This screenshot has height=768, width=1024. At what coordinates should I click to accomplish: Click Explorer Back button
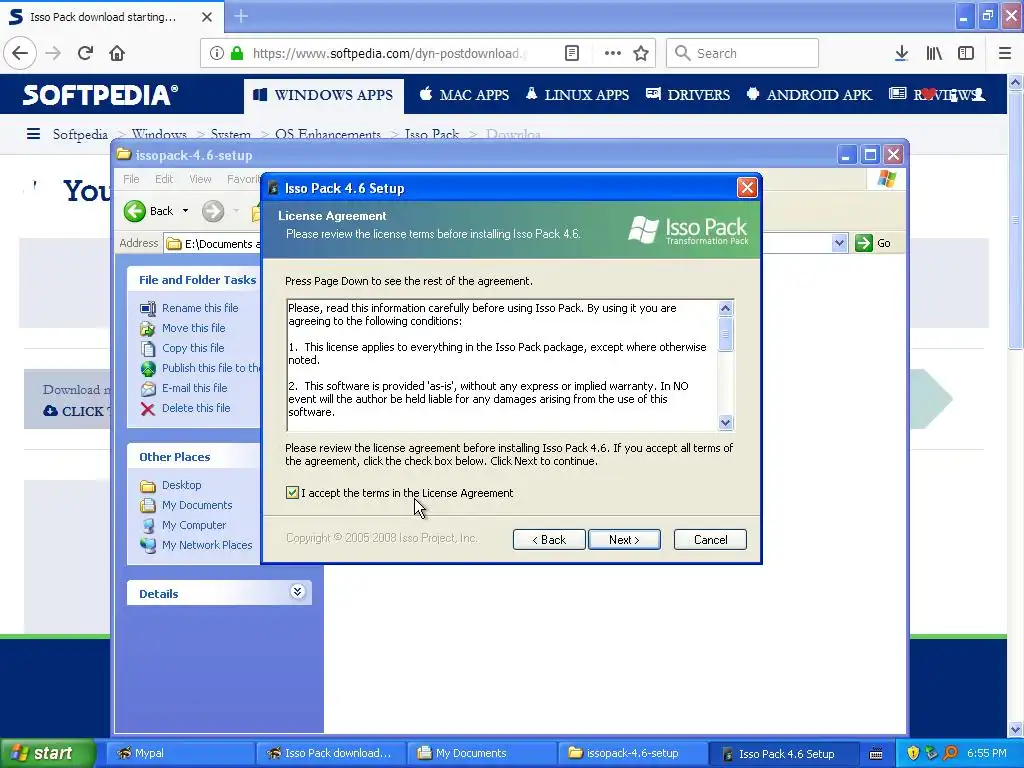(x=150, y=211)
